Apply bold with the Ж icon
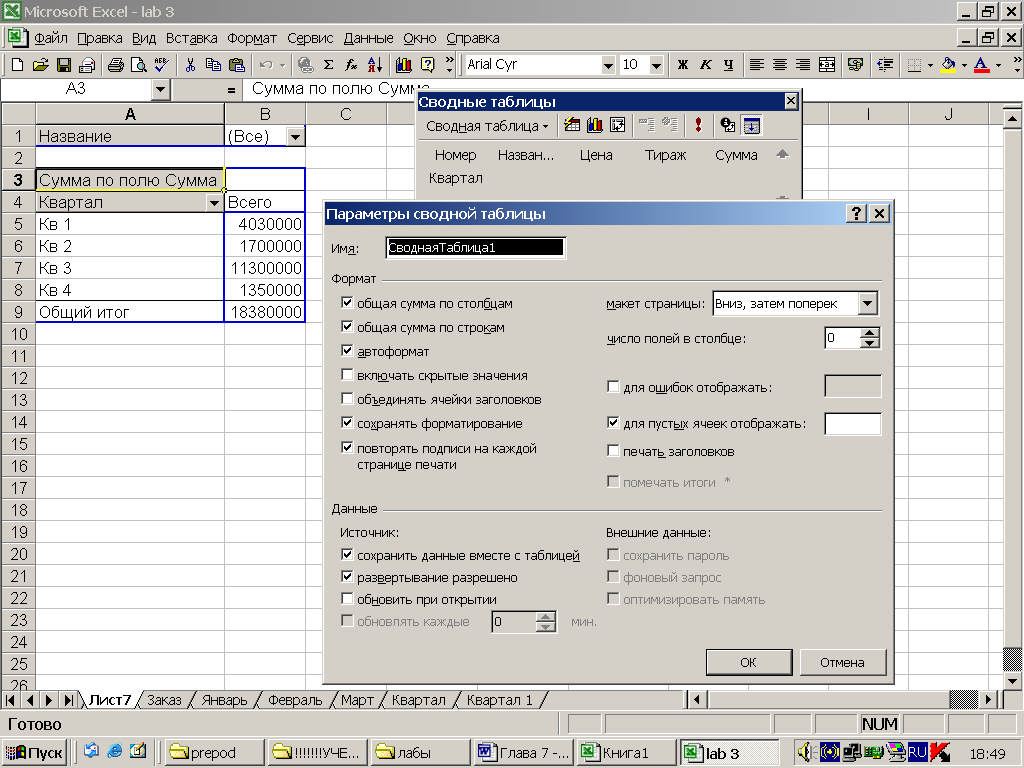Viewport: 1024px width, 768px height. click(682, 65)
